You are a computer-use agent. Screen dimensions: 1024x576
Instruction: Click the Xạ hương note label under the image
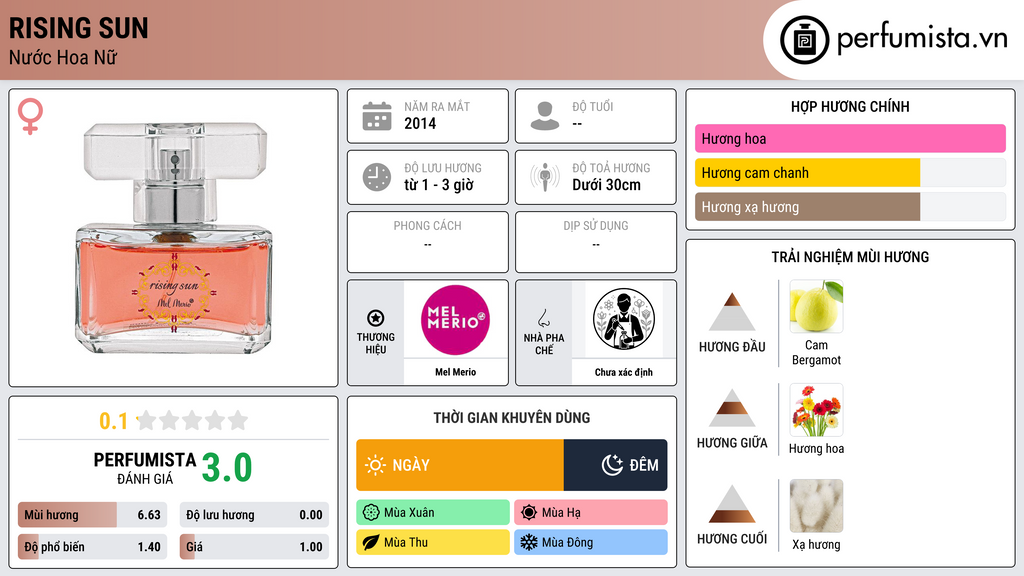[816, 545]
